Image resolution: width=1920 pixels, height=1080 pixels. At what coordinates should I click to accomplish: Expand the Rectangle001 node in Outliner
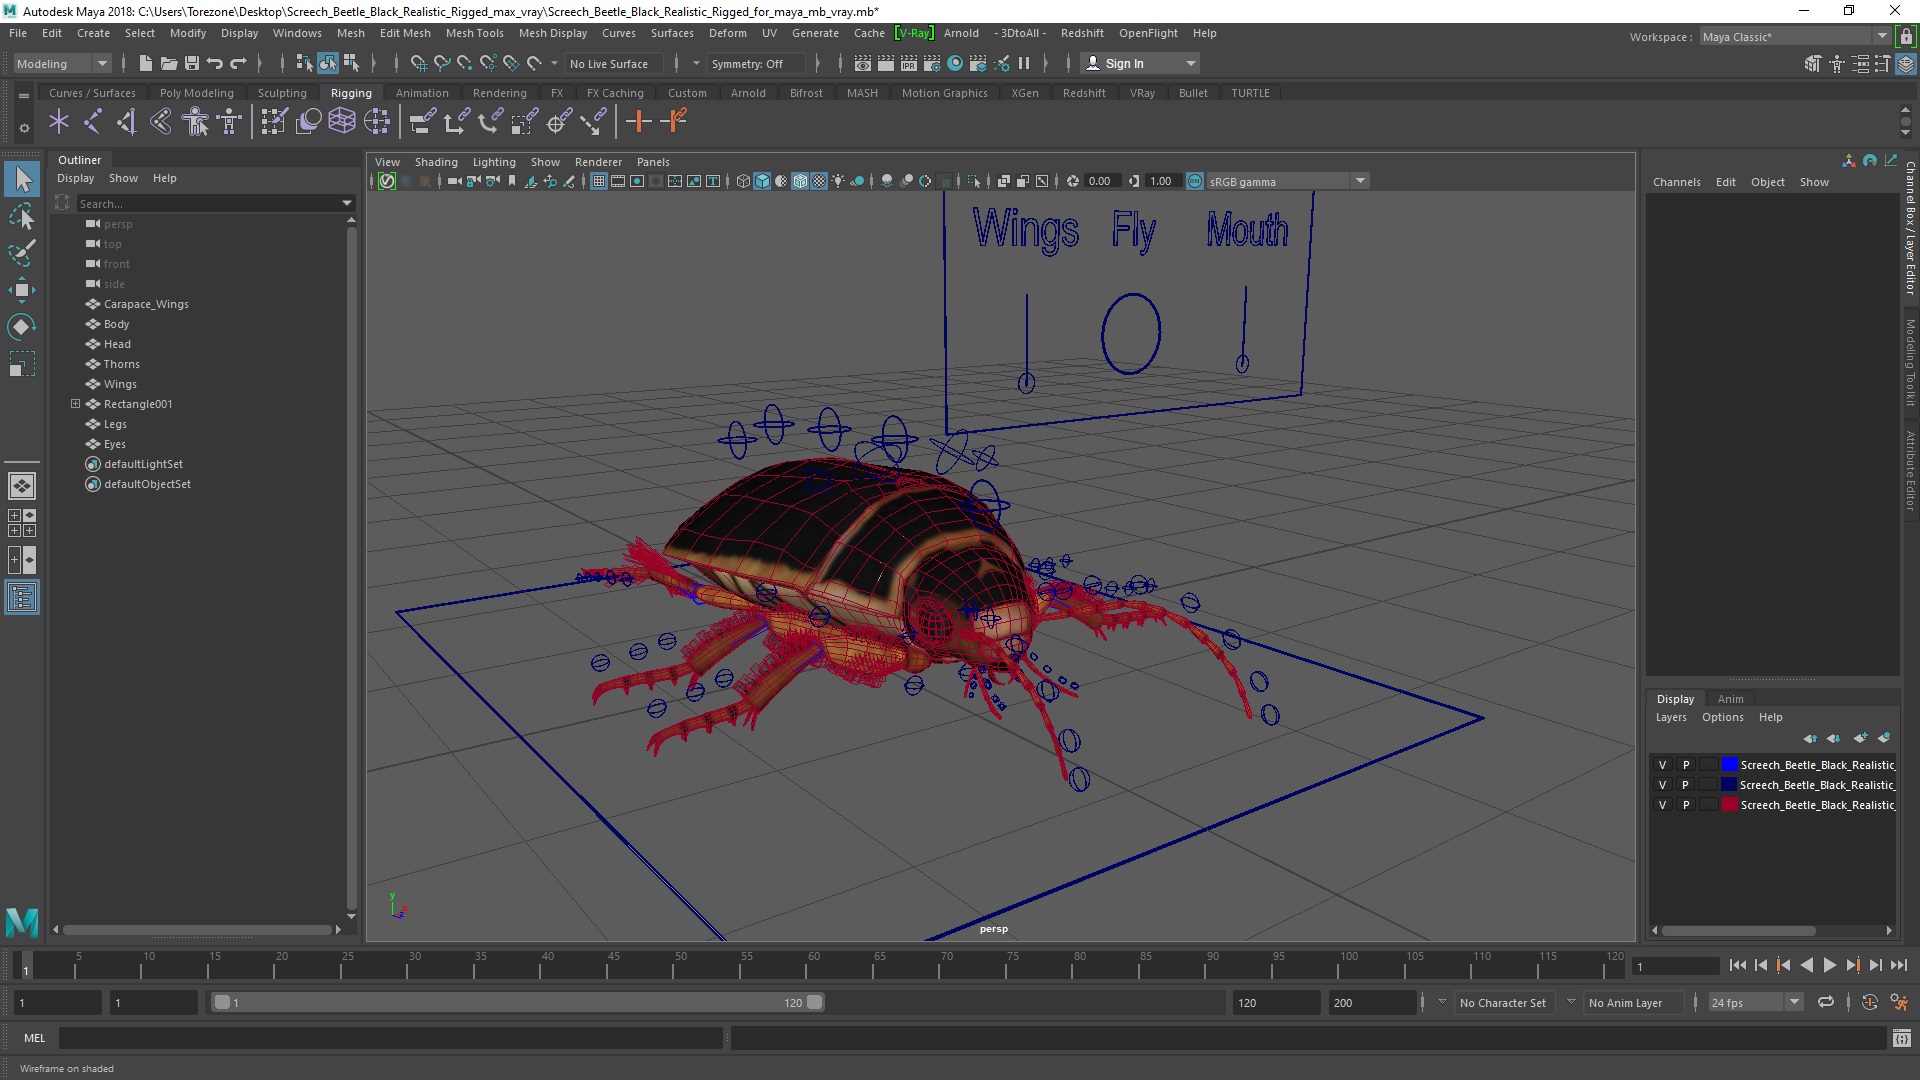[x=75, y=404]
